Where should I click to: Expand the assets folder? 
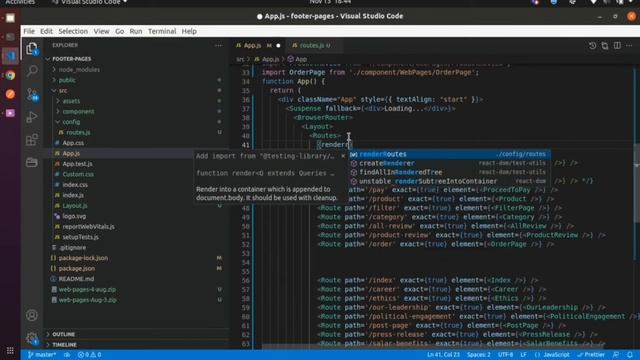point(71,101)
